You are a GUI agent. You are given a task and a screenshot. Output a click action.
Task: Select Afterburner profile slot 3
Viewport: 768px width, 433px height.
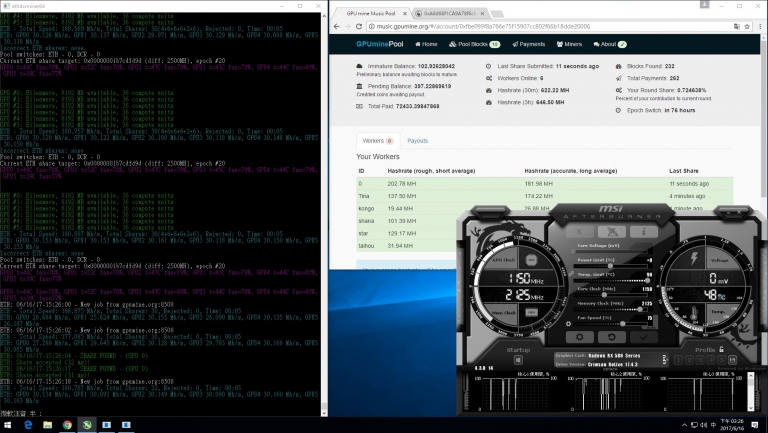point(700,360)
